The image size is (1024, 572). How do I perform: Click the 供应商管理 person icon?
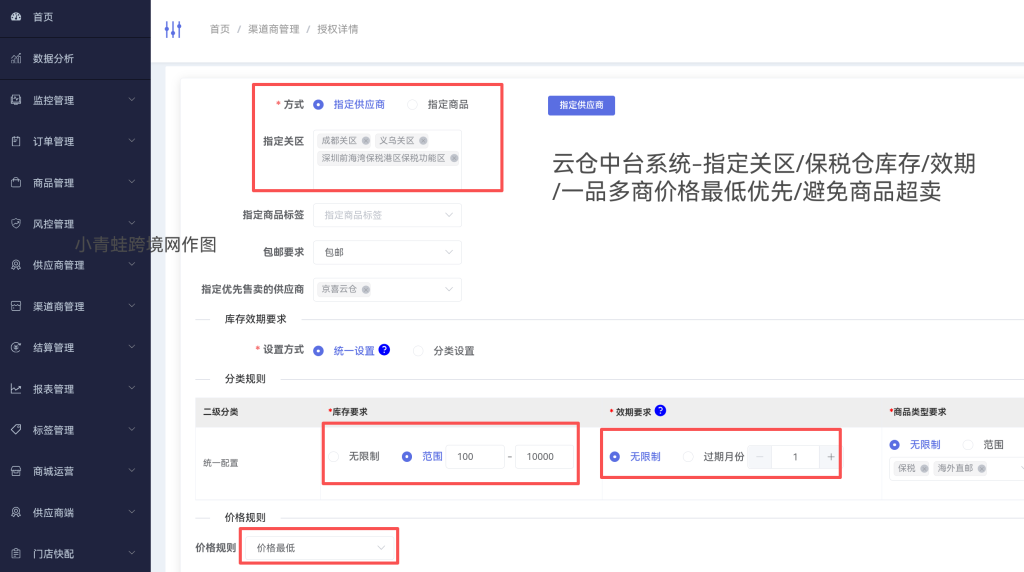pos(16,265)
